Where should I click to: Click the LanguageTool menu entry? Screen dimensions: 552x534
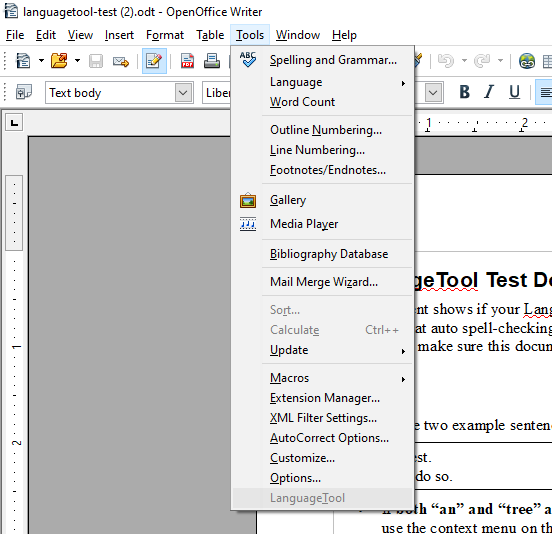coord(322,498)
